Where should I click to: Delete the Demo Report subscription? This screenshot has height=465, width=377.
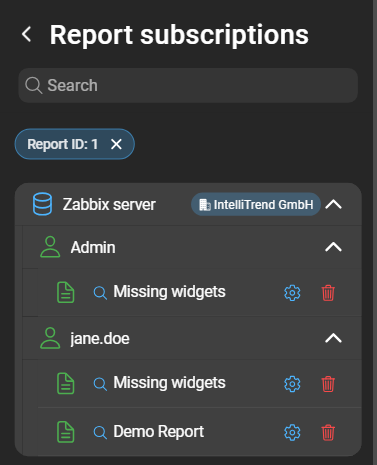pos(328,433)
